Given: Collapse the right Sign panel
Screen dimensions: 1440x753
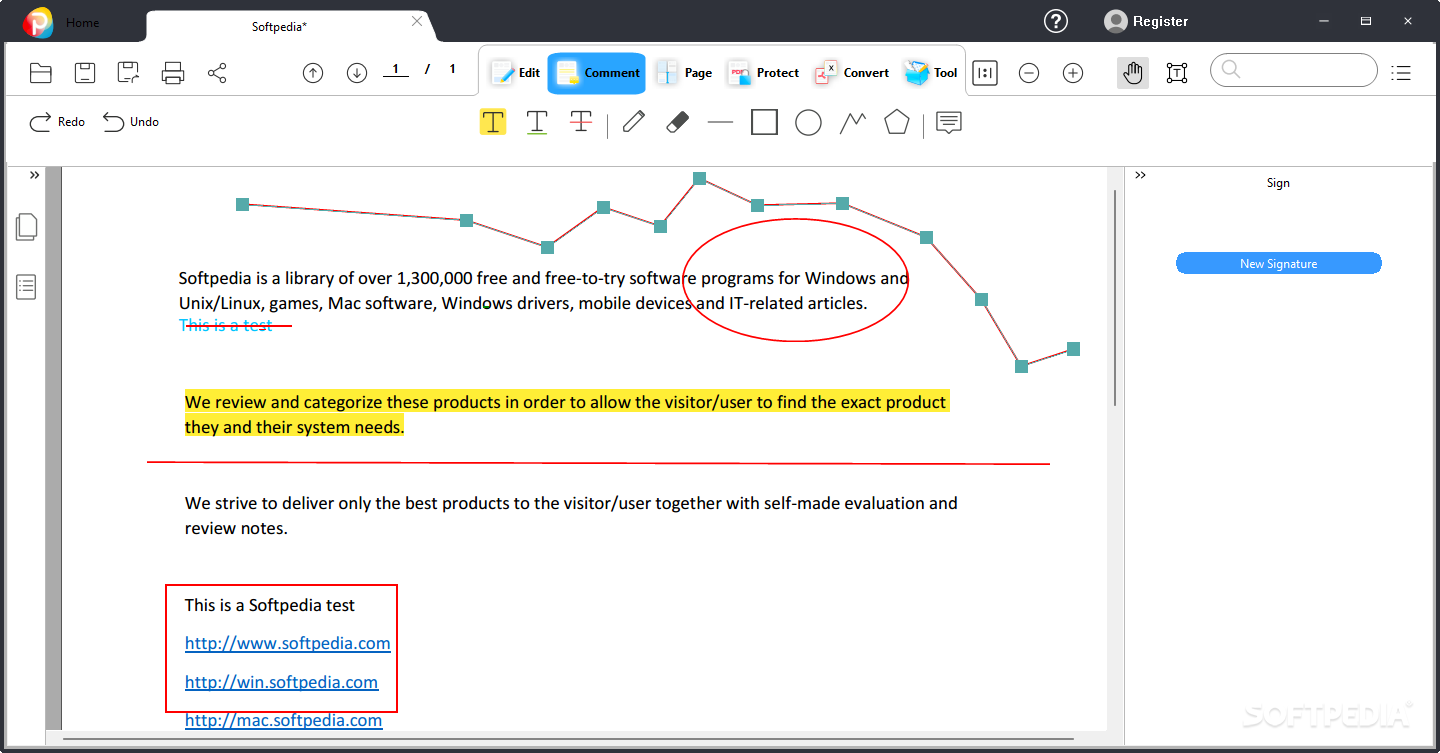Looking at the screenshot, I should click(x=1140, y=175).
